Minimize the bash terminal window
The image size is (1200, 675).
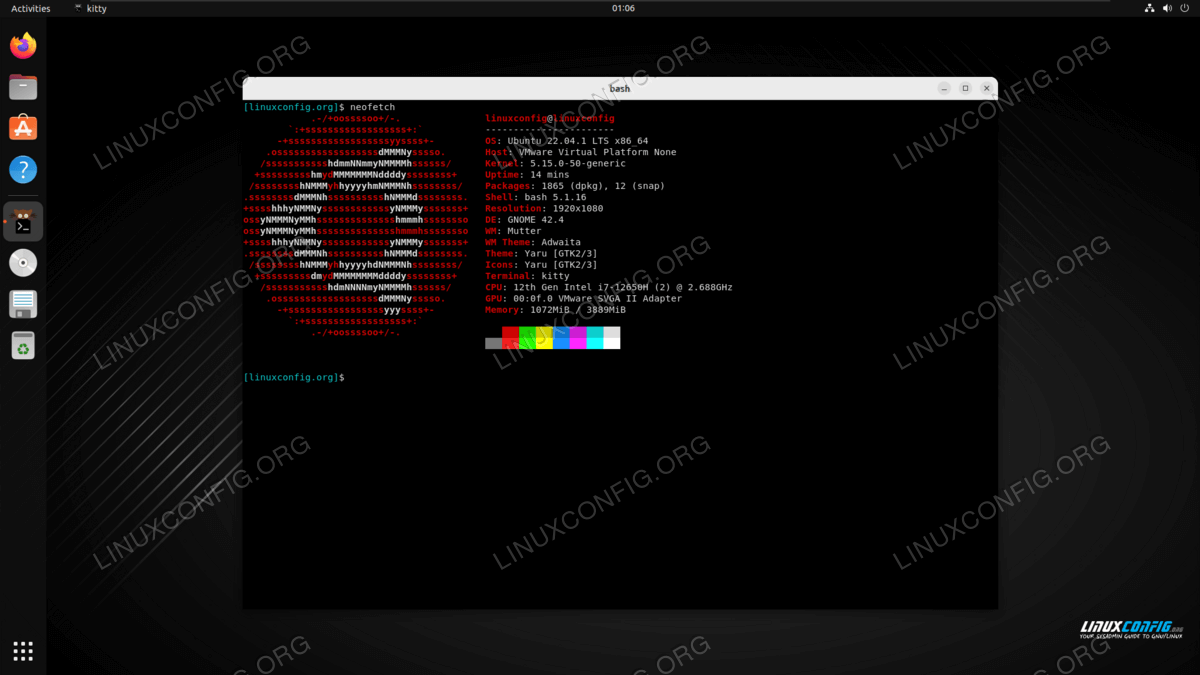(x=944, y=88)
